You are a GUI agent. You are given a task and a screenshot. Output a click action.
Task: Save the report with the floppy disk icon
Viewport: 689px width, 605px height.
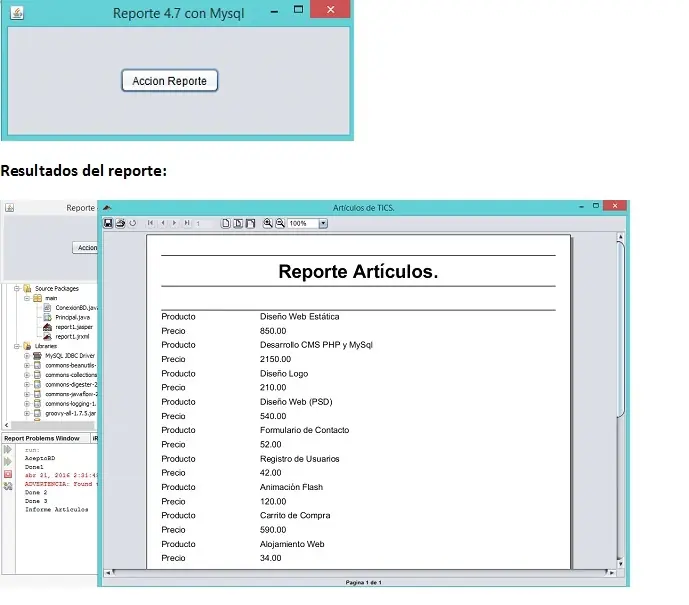pos(108,223)
